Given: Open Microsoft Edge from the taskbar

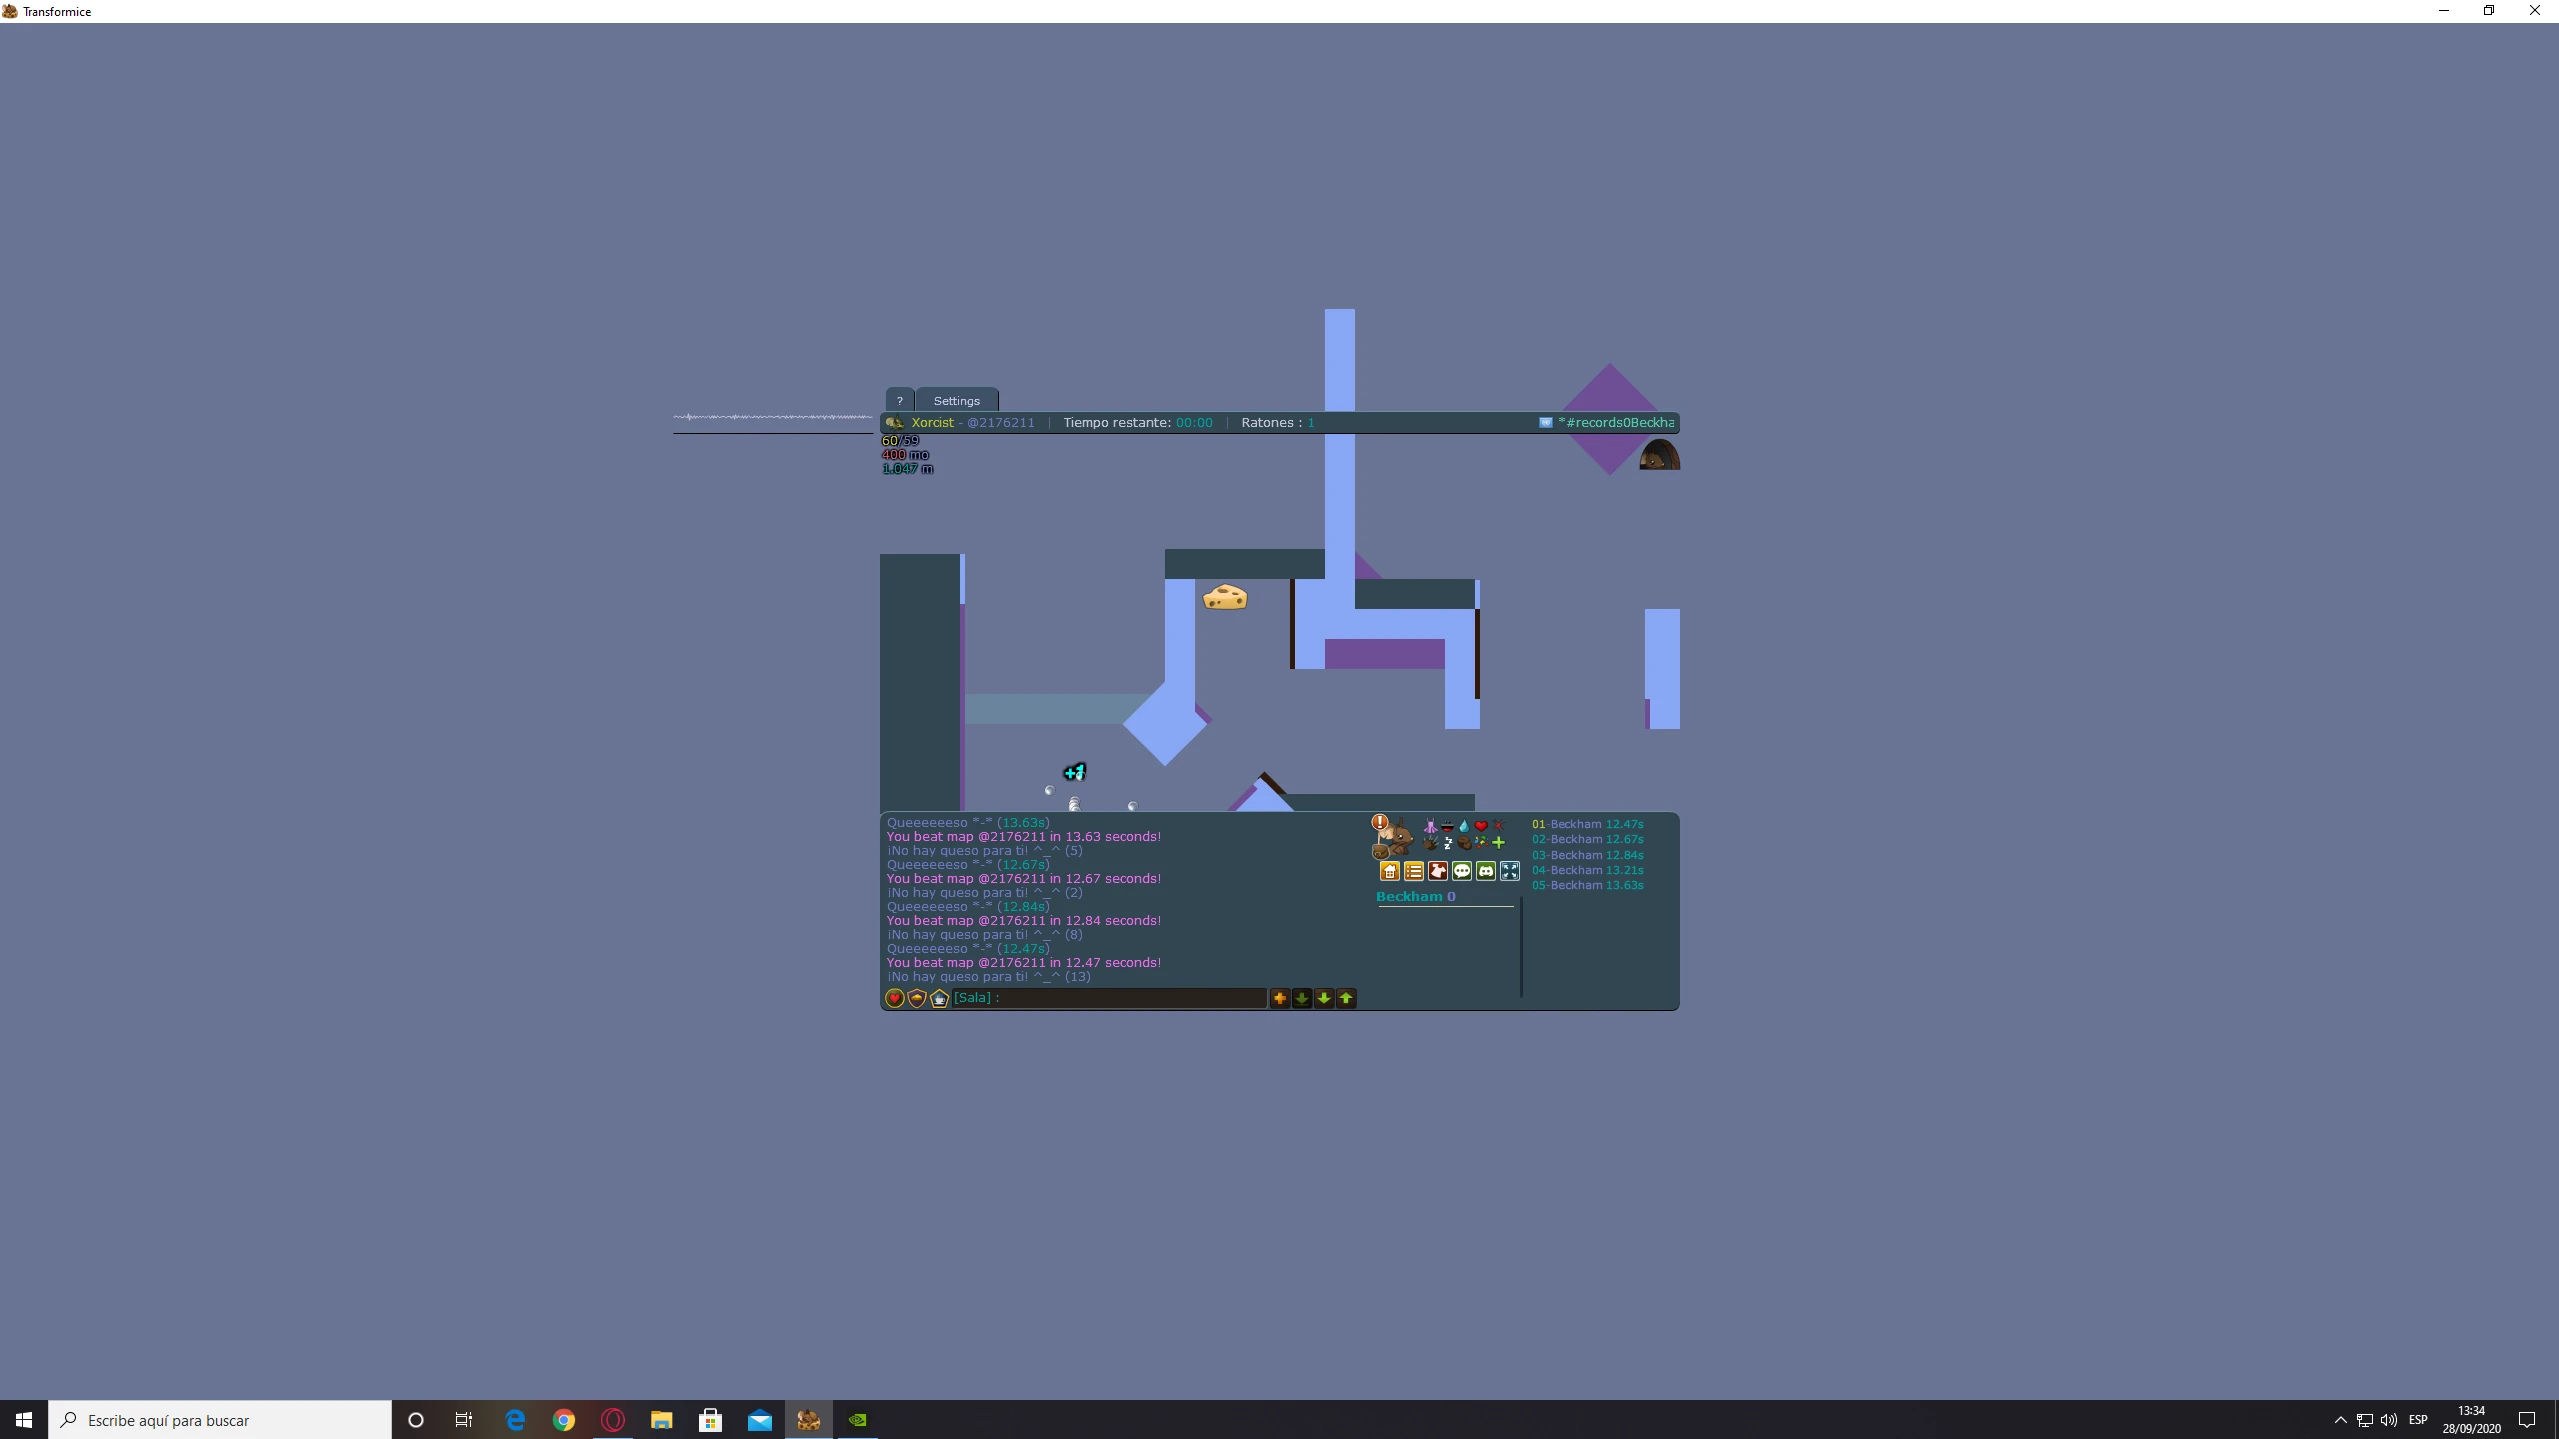Looking at the screenshot, I should pos(515,1419).
